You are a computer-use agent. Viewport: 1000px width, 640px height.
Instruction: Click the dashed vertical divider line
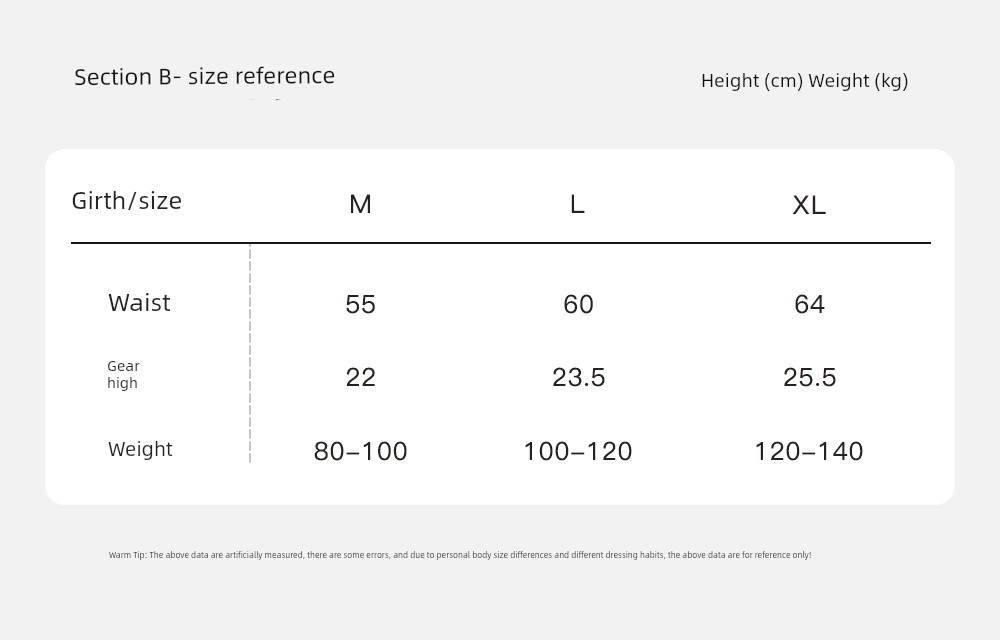point(250,353)
